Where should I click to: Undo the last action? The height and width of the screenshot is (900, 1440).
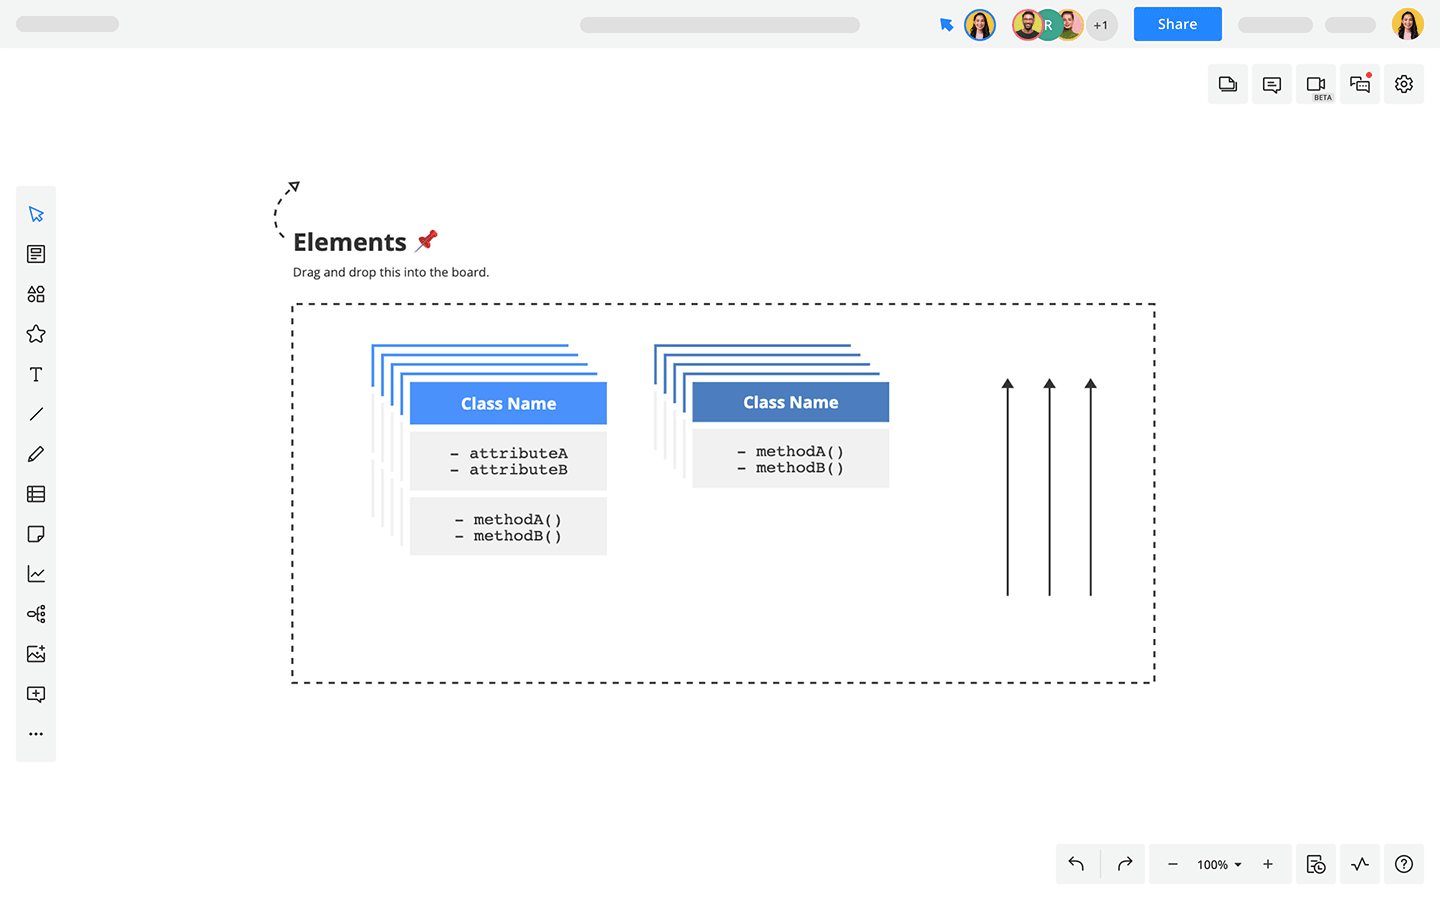coord(1076,864)
